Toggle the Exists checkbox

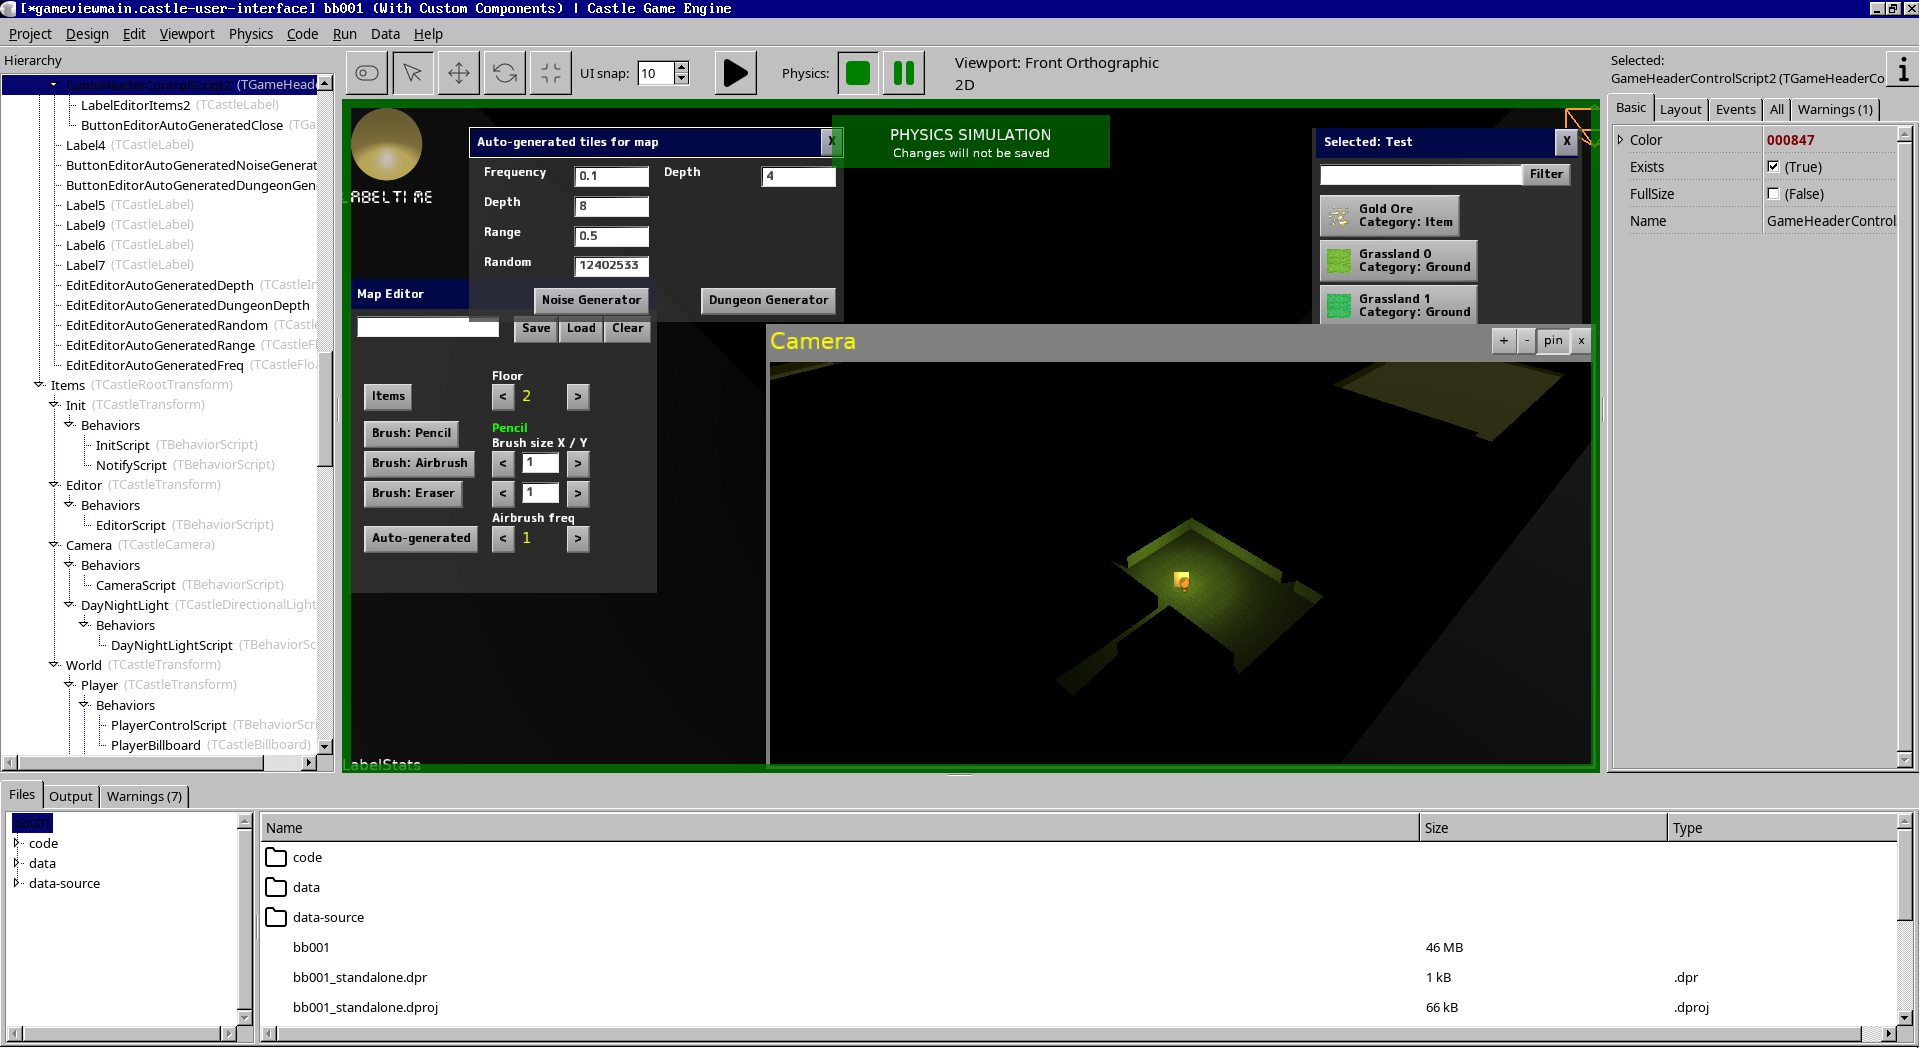(1773, 167)
